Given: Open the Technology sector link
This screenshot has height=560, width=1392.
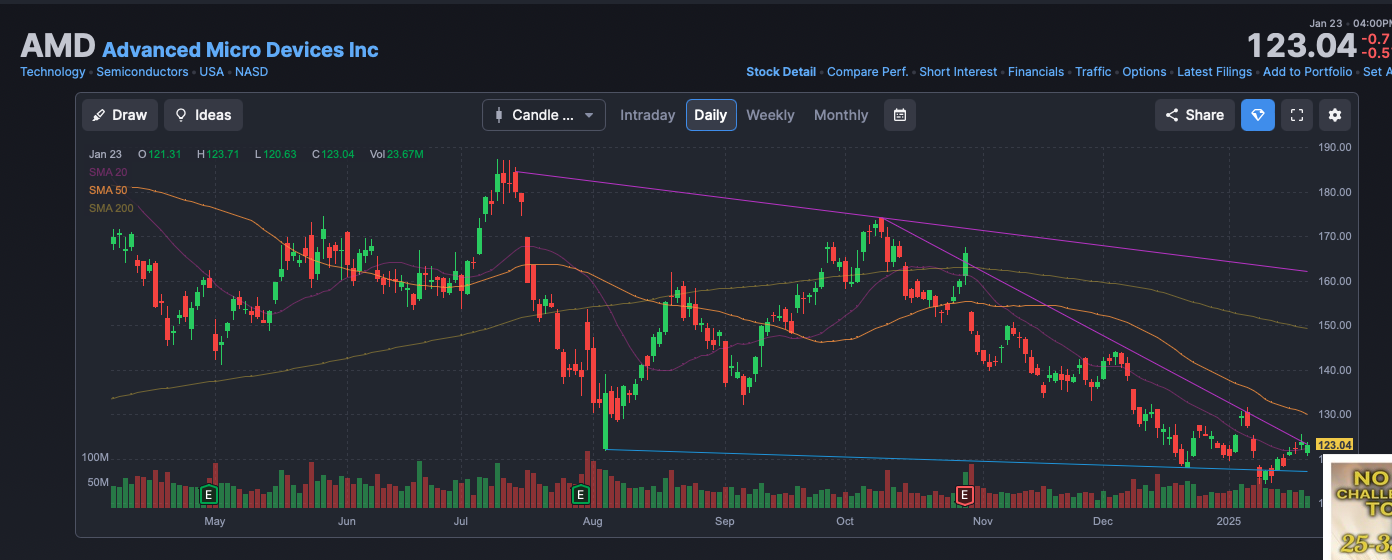Looking at the screenshot, I should 53,72.
